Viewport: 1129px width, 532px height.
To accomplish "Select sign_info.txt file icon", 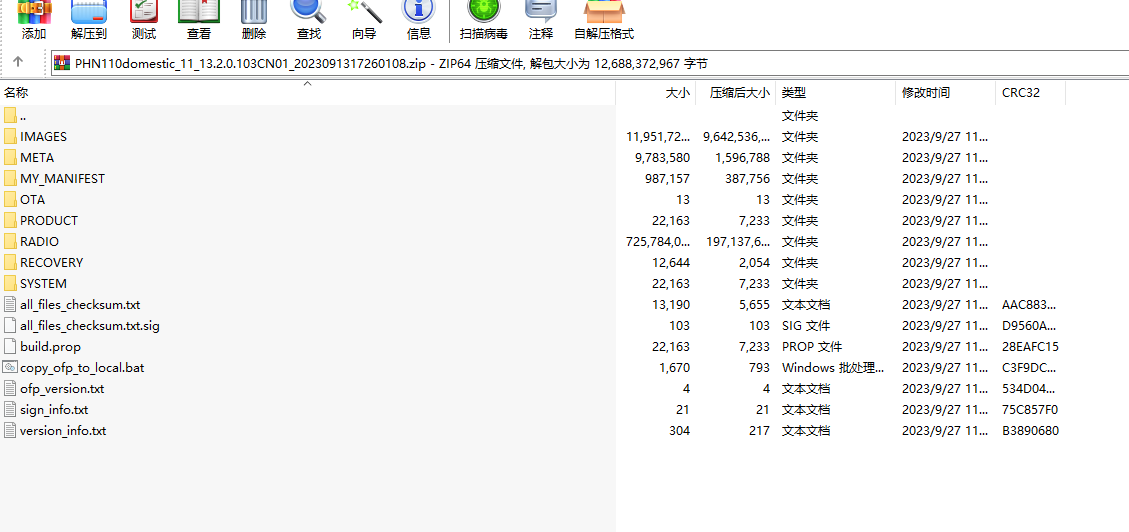I will (x=10, y=410).
